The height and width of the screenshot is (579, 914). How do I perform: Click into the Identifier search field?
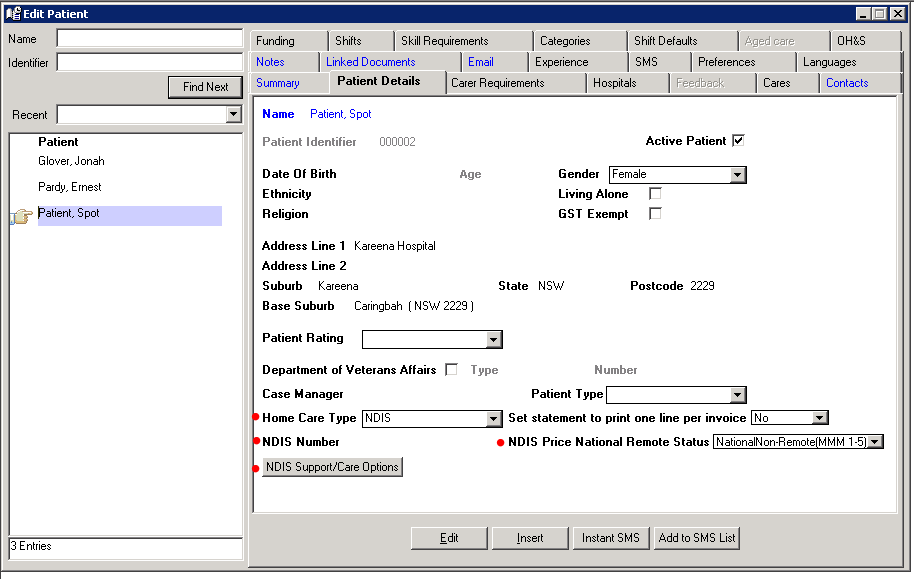(150, 62)
